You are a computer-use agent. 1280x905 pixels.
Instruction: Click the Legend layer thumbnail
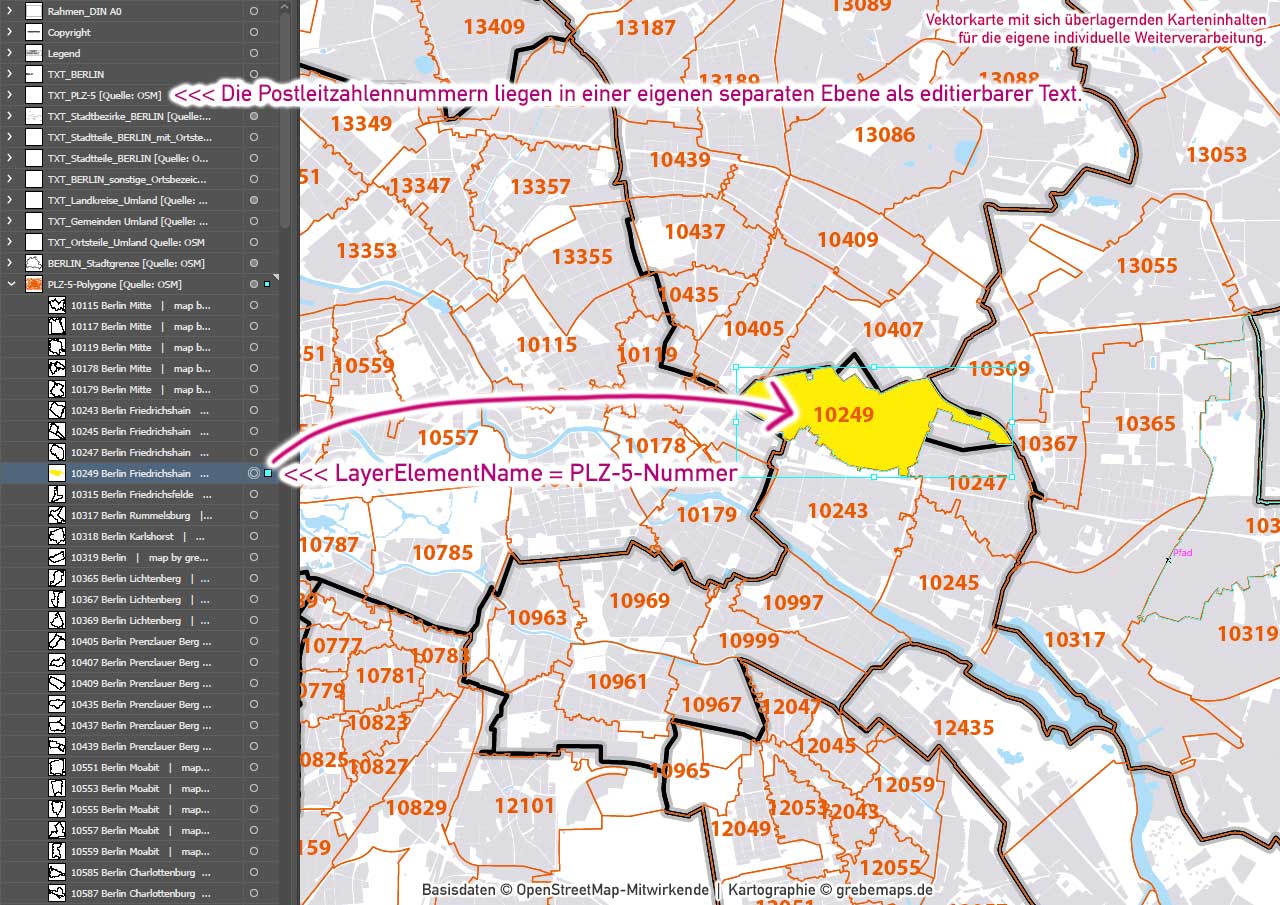33,52
